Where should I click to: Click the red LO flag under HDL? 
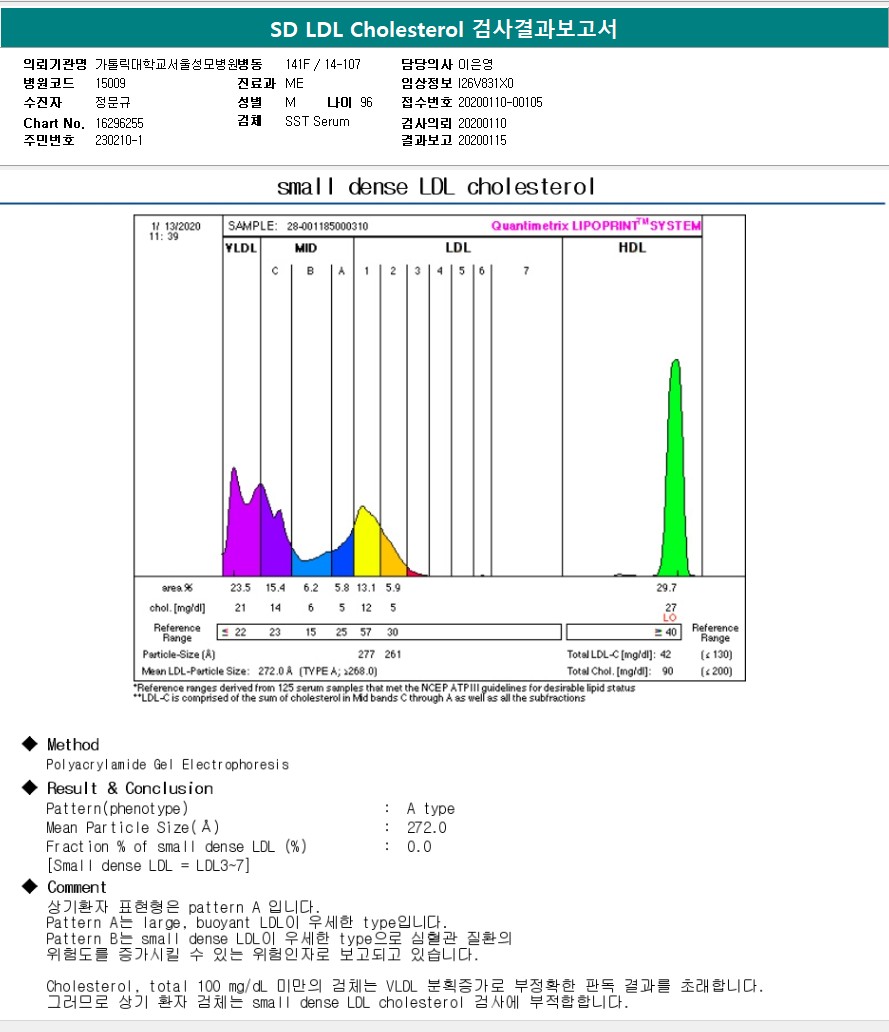pos(670,618)
